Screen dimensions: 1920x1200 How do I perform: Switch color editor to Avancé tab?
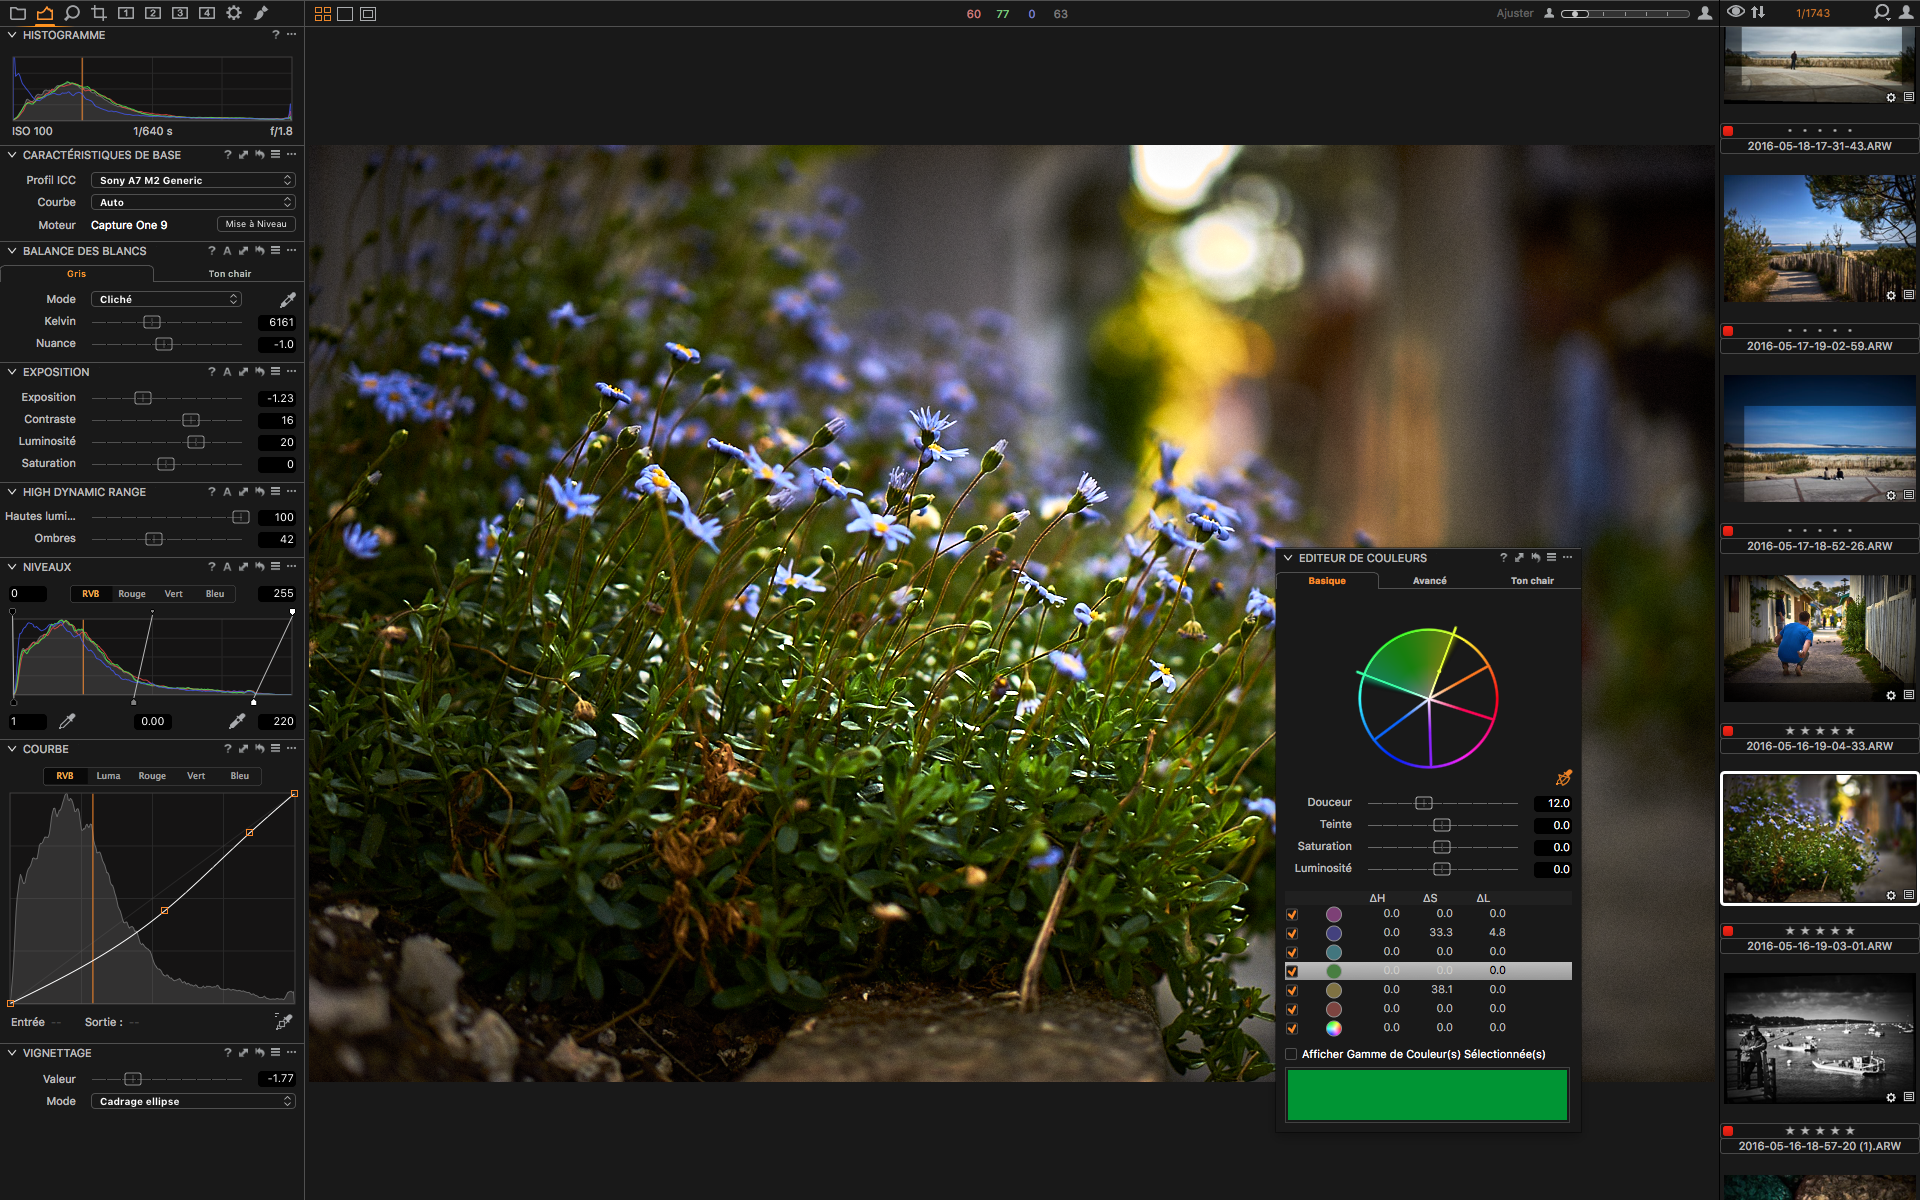(x=1429, y=581)
